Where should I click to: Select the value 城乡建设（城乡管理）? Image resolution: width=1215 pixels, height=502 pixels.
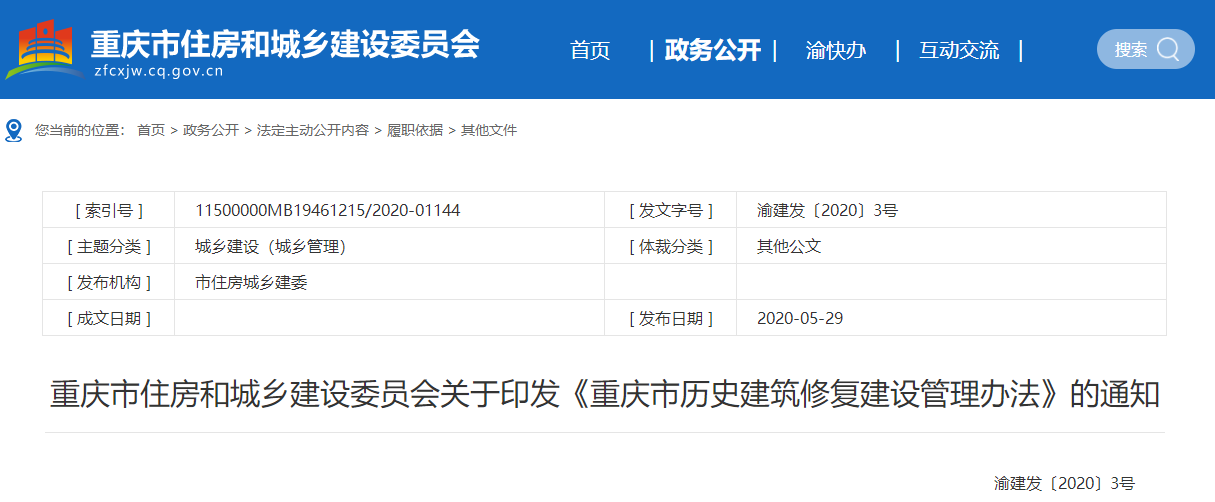coord(271,246)
